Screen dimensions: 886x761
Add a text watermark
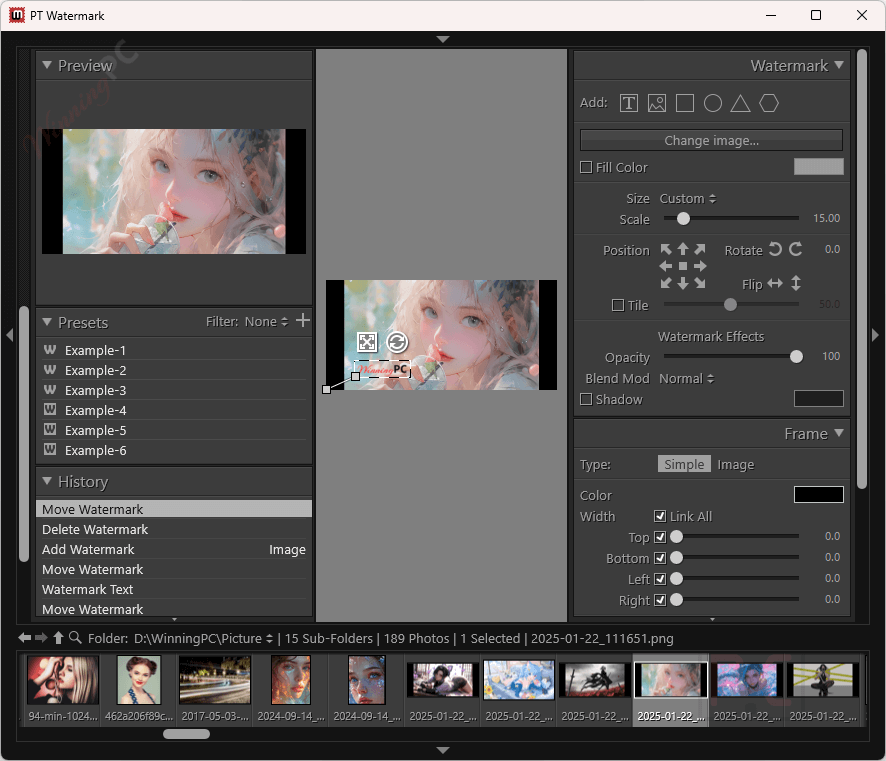point(628,103)
